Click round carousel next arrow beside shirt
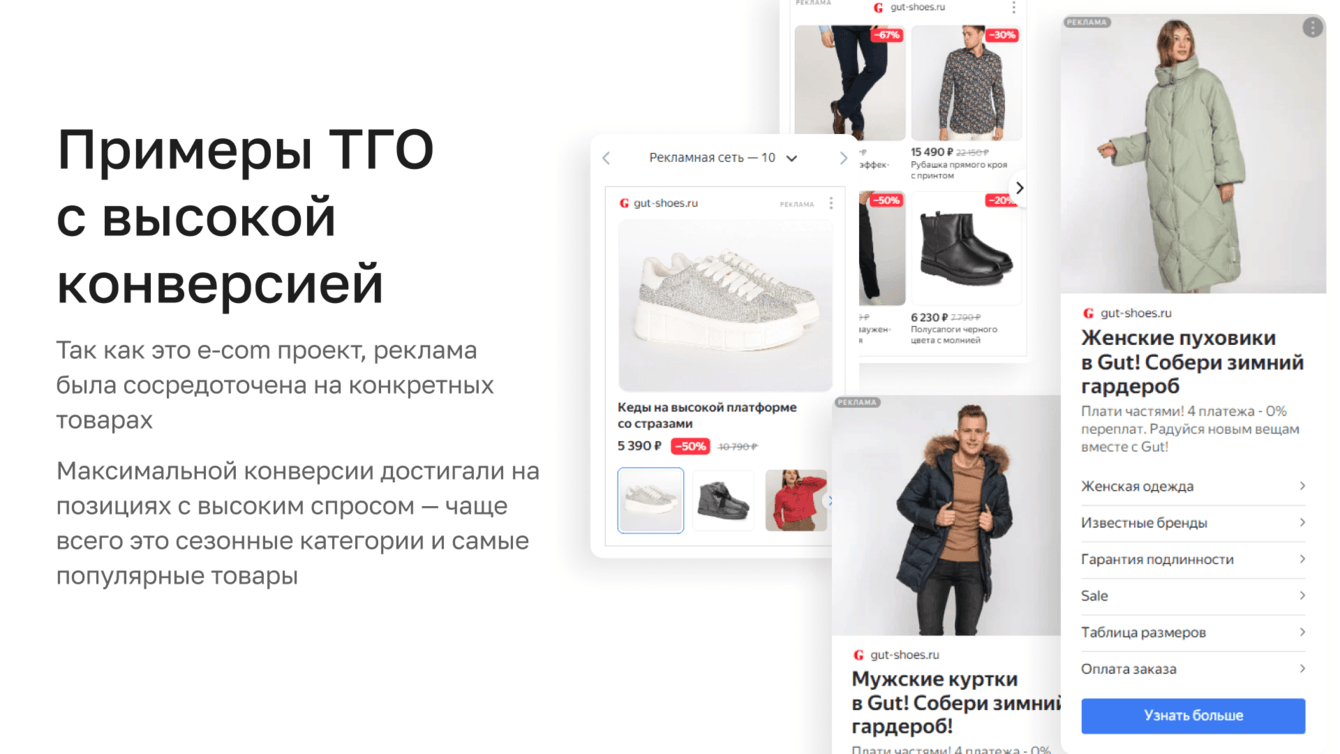The image size is (1340, 754). click(x=1019, y=188)
